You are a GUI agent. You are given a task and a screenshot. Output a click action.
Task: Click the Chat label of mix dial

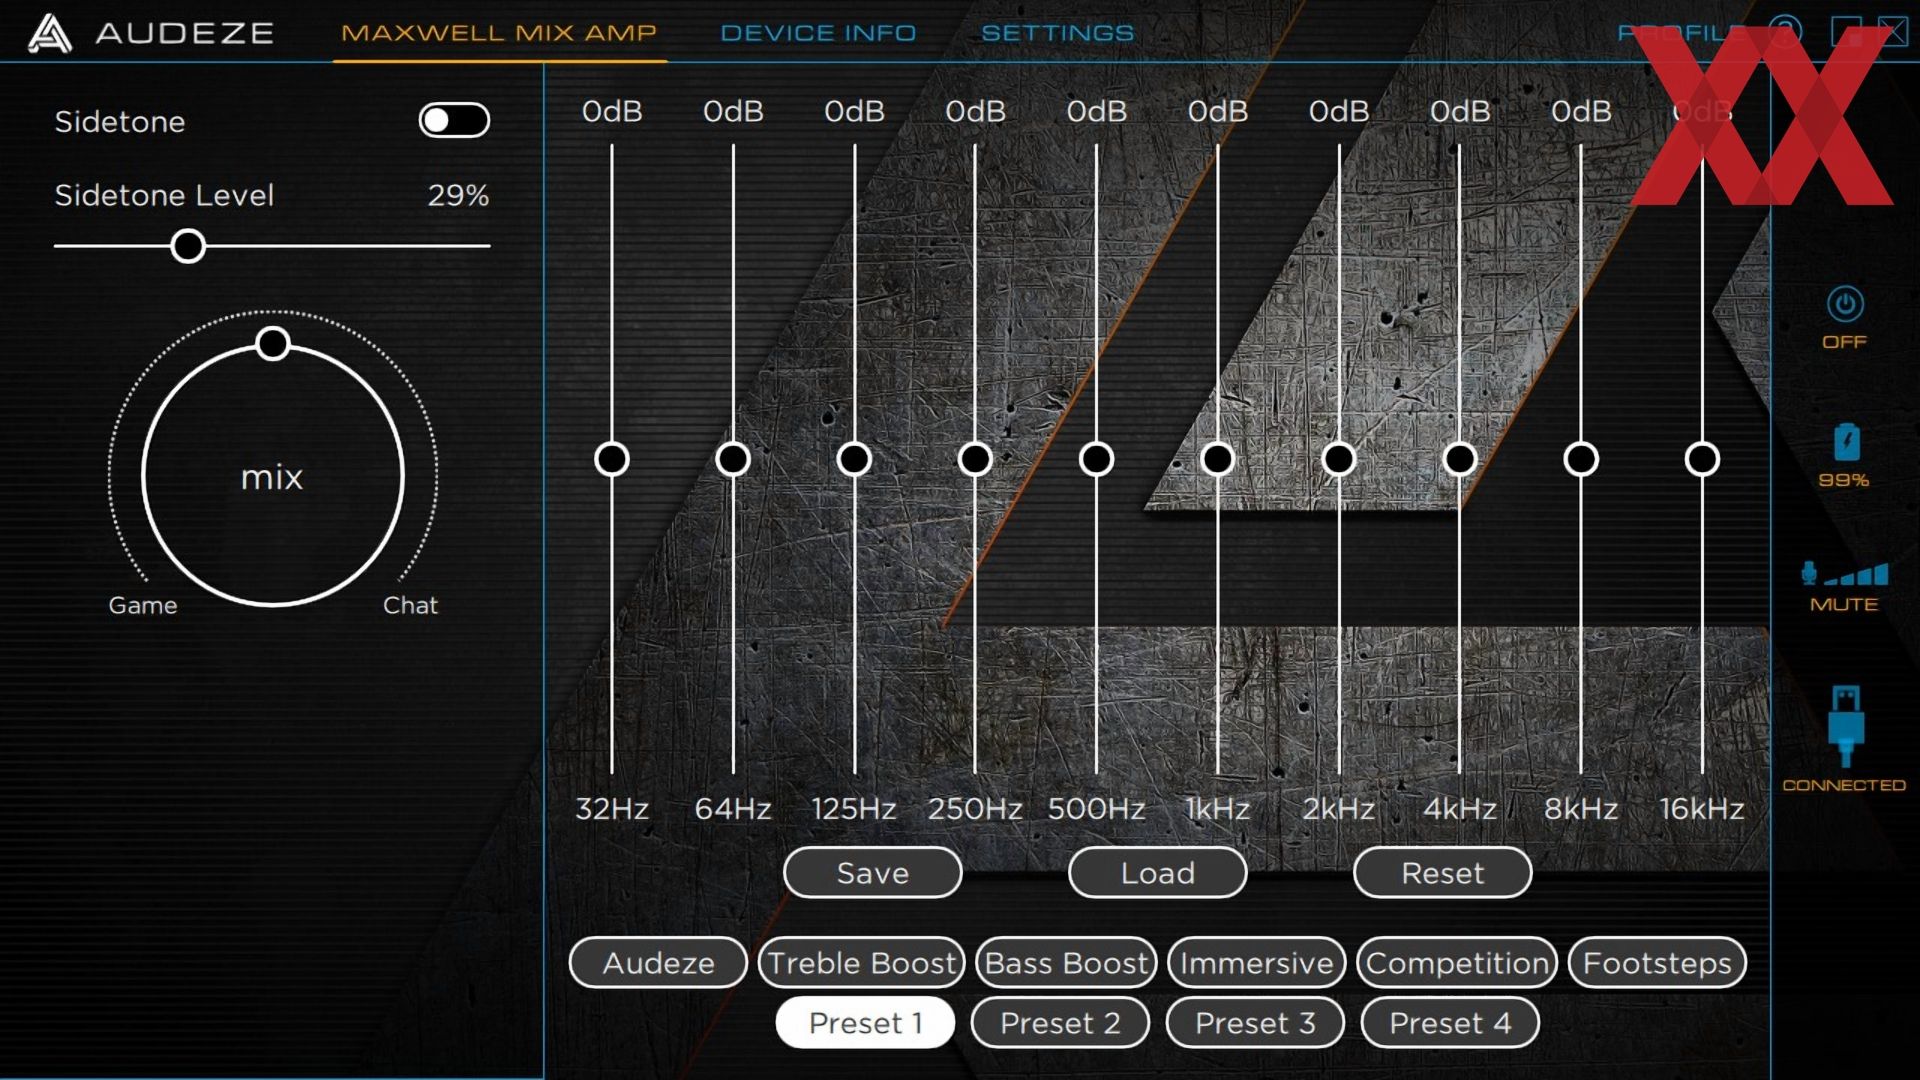pos(410,605)
